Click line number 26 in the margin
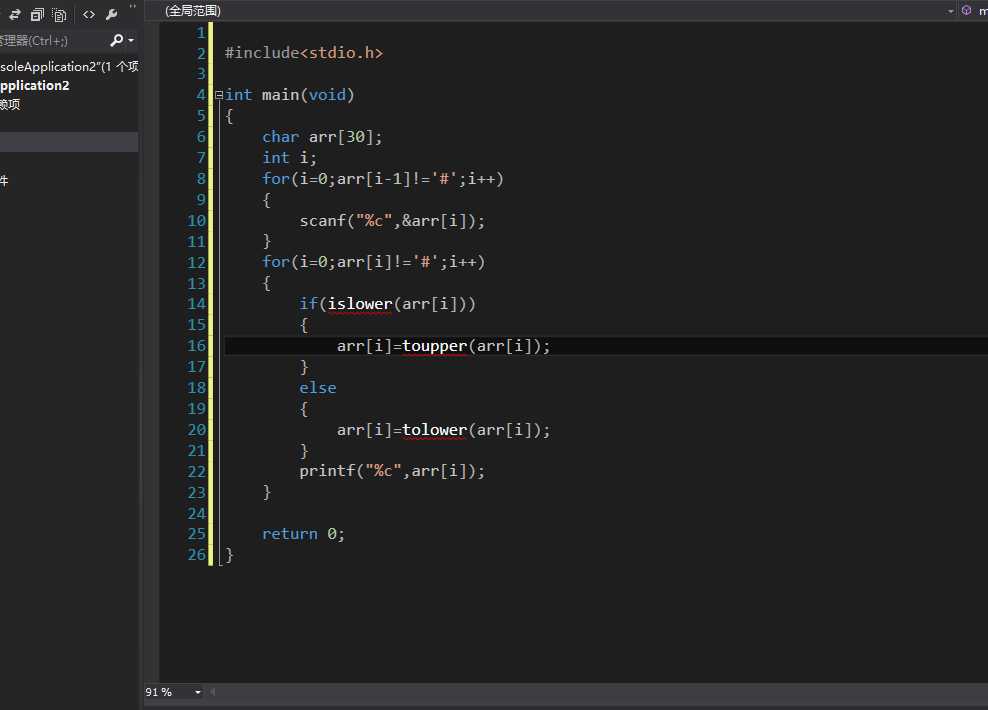988x710 pixels. point(197,555)
